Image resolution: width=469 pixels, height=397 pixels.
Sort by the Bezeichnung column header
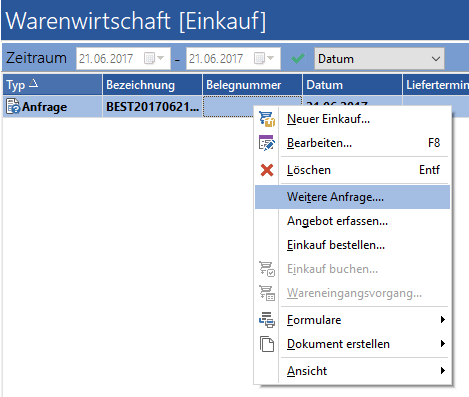[x=152, y=85]
